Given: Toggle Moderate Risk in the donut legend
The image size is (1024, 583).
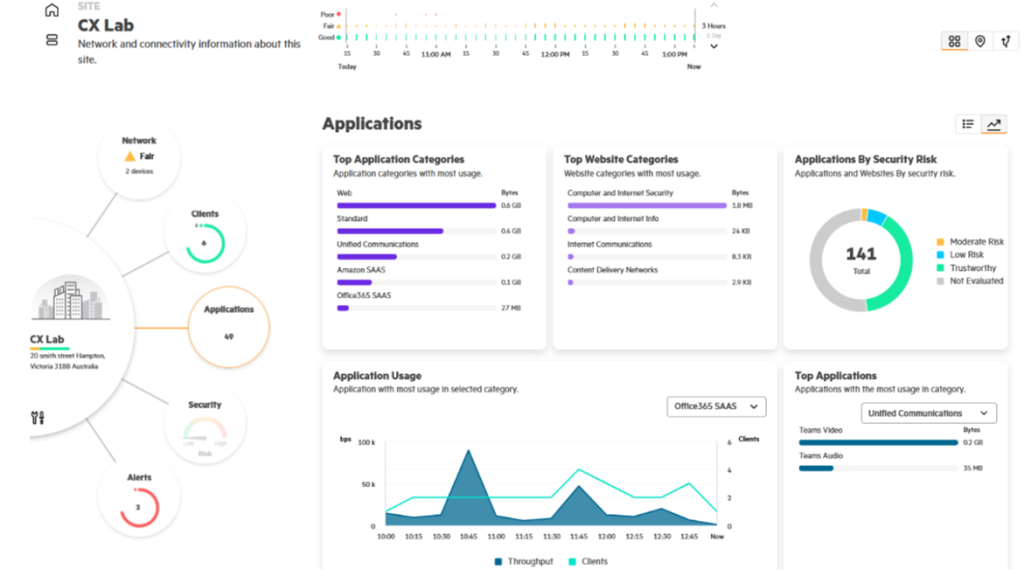Looking at the screenshot, I should click(970, 242).
